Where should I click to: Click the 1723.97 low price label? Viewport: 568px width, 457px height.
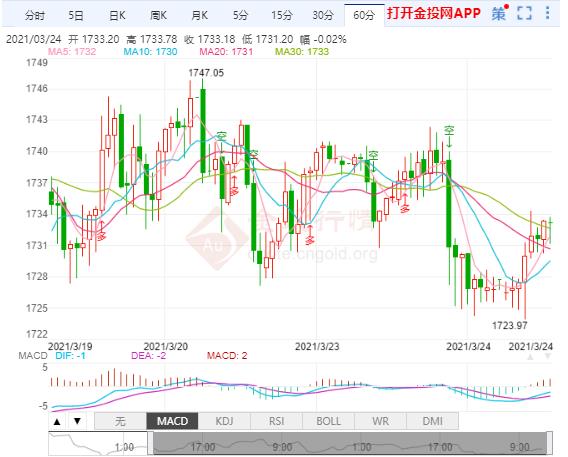coord(509,326)
